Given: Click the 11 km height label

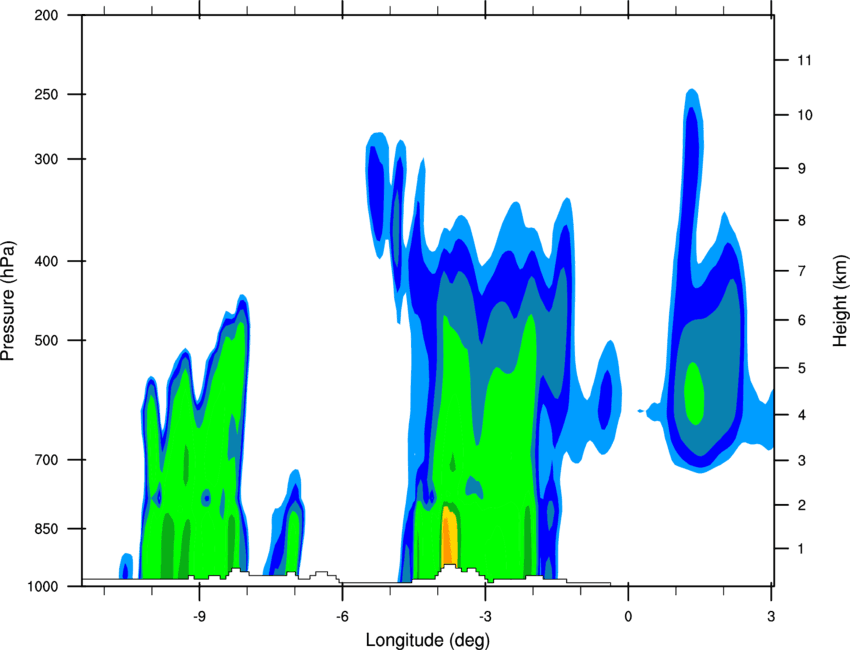Looking at the screenshot, I should pyautogui.click(x=804, y=60).
